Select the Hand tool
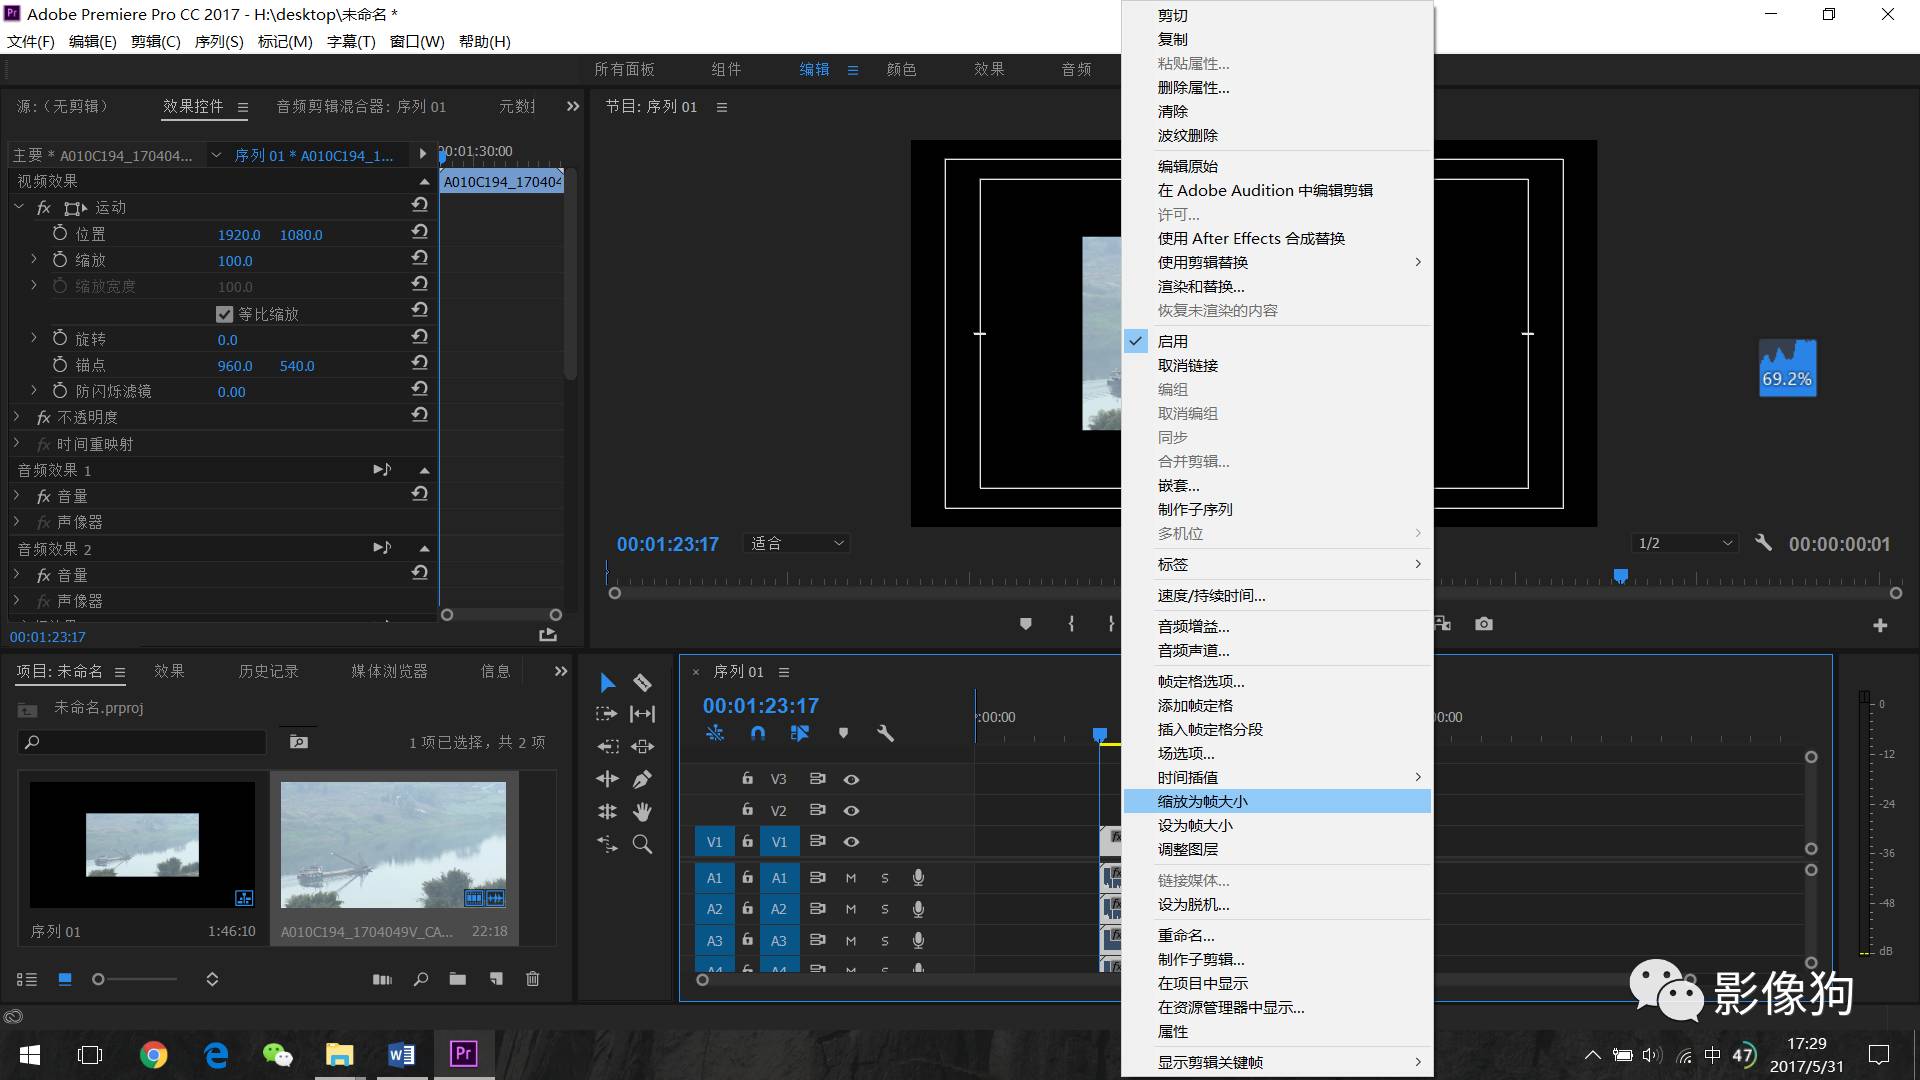Screen dimensions: 1920x1080 [x=643, y=811]
